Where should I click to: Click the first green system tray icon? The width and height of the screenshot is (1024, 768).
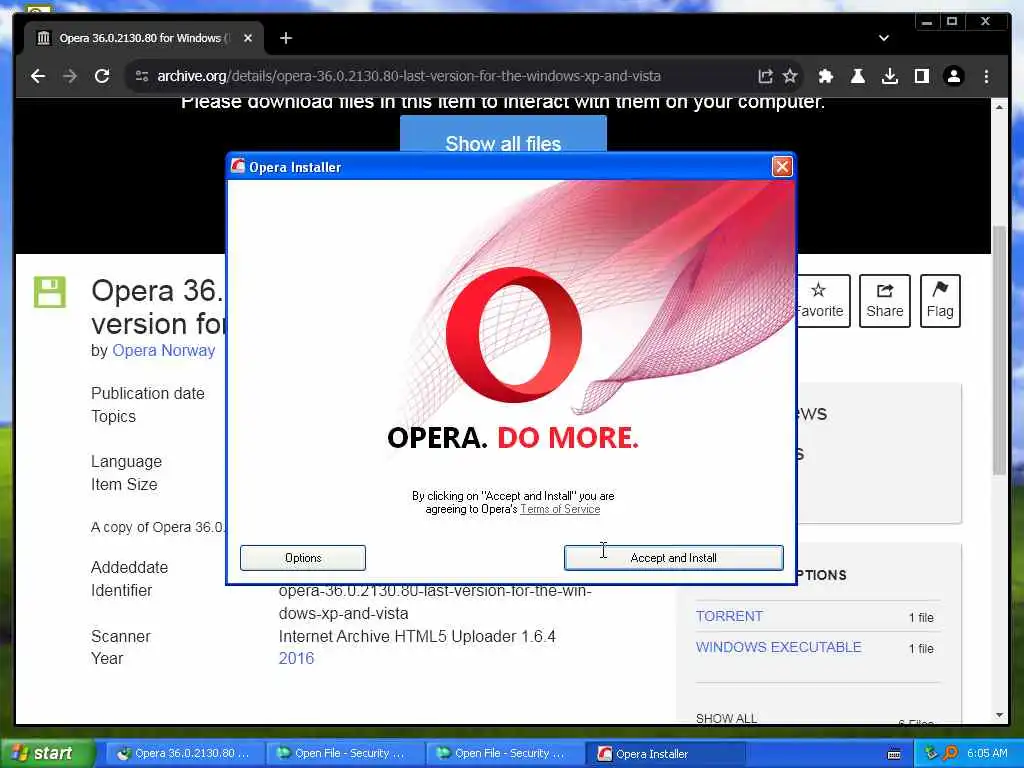point(931,753)
